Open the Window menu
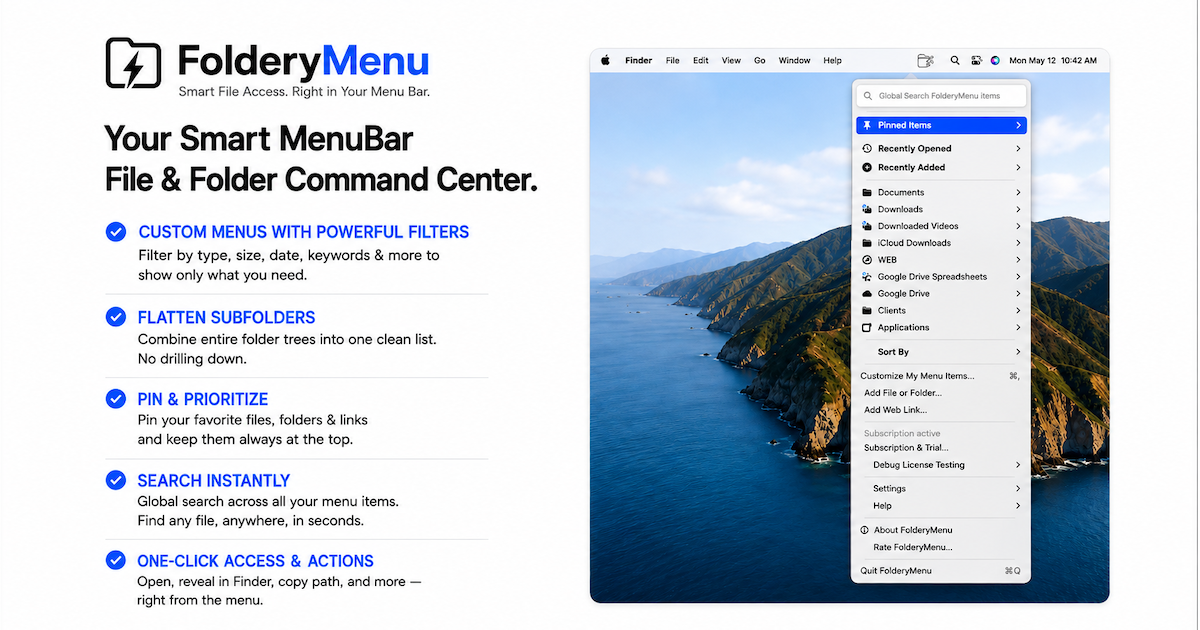The width and height of the screenshot is (1200, 630). (x=795, y=60)
